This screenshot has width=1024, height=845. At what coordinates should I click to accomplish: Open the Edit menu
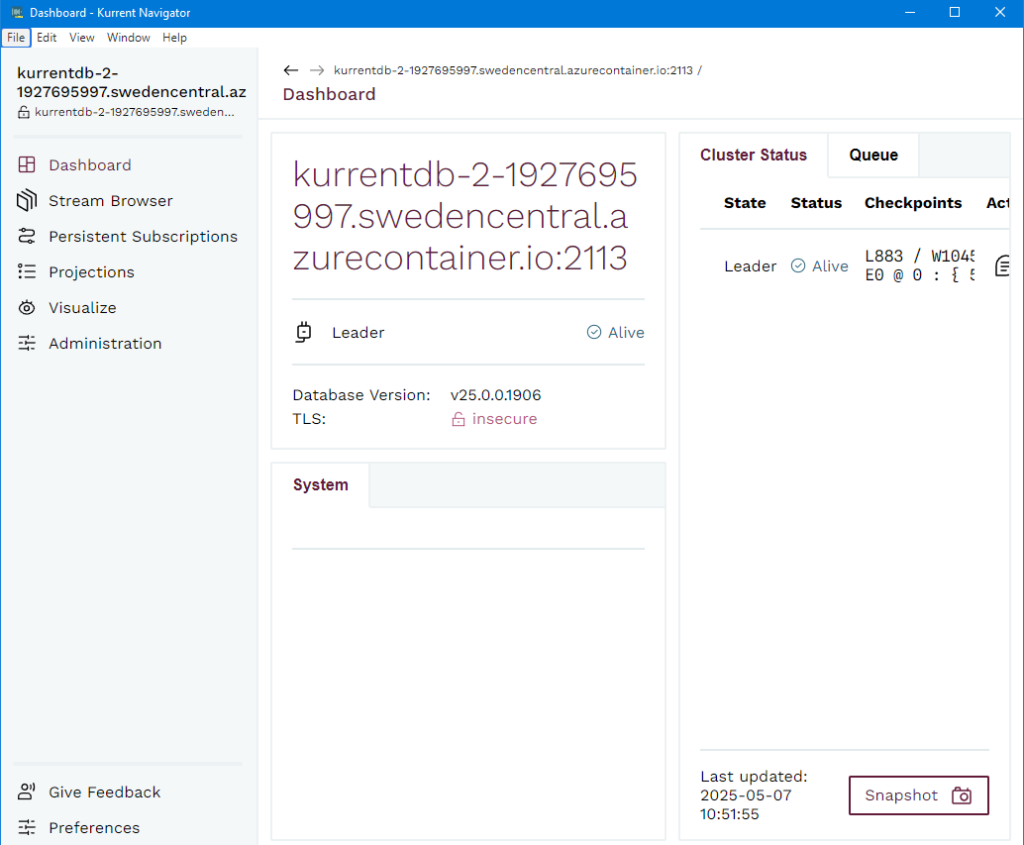[46, 37]
